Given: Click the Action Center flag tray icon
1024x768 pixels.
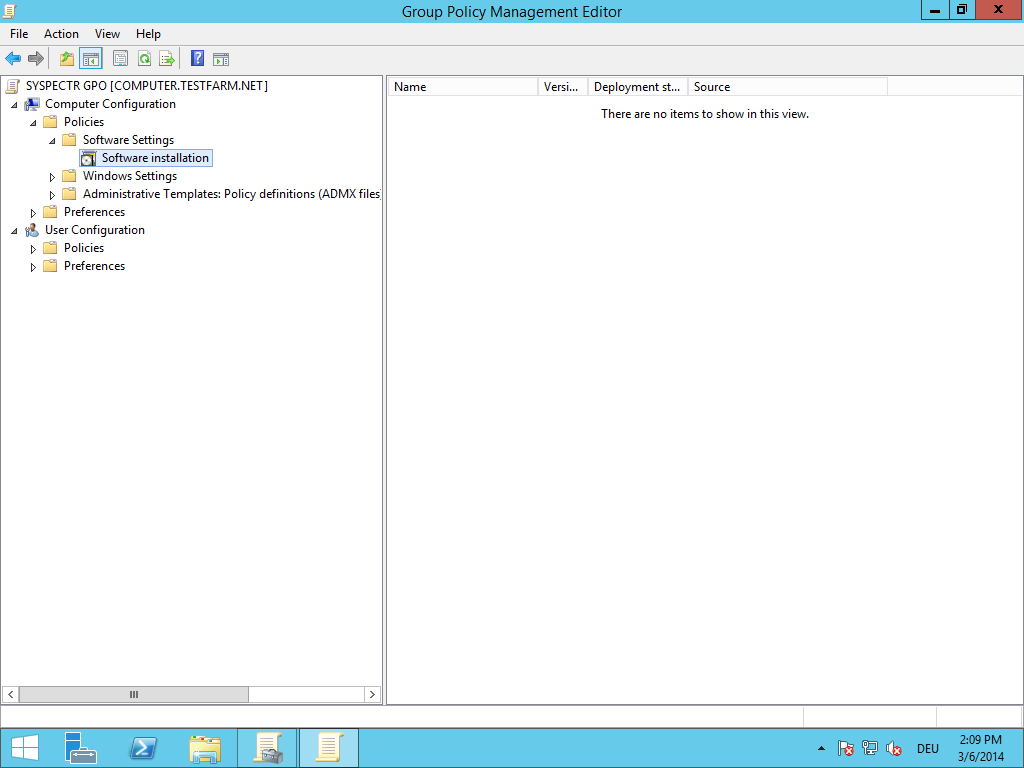Looking at the screenshot, I should [845, 748].
